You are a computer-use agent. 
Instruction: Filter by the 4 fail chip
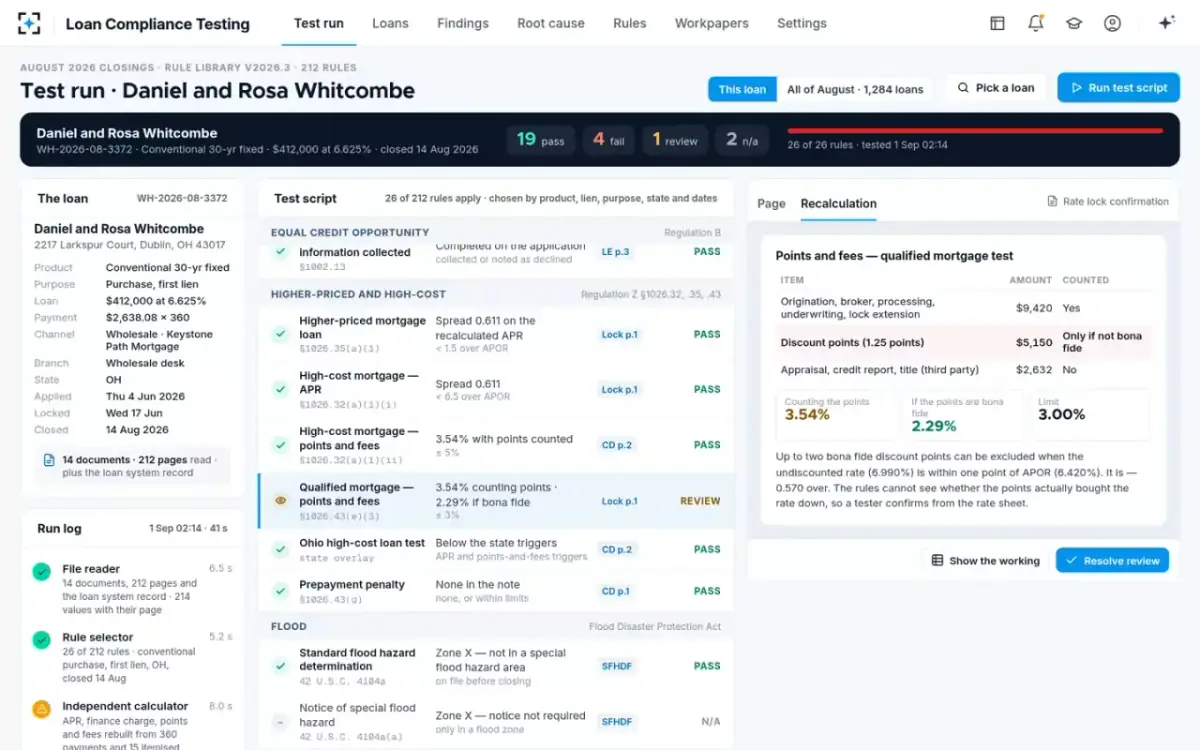(608, 140)
